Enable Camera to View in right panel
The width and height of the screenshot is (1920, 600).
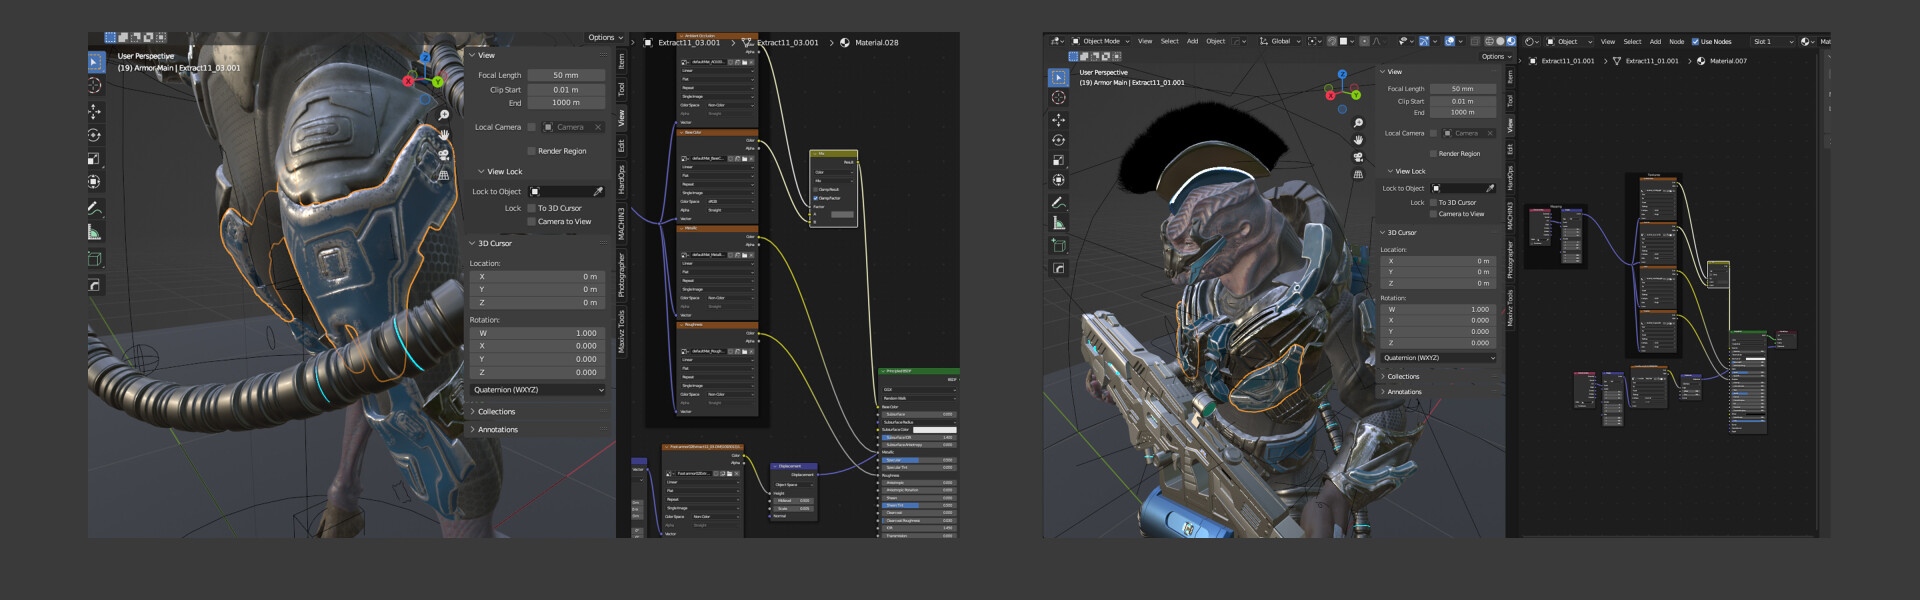pos(1433,214)
